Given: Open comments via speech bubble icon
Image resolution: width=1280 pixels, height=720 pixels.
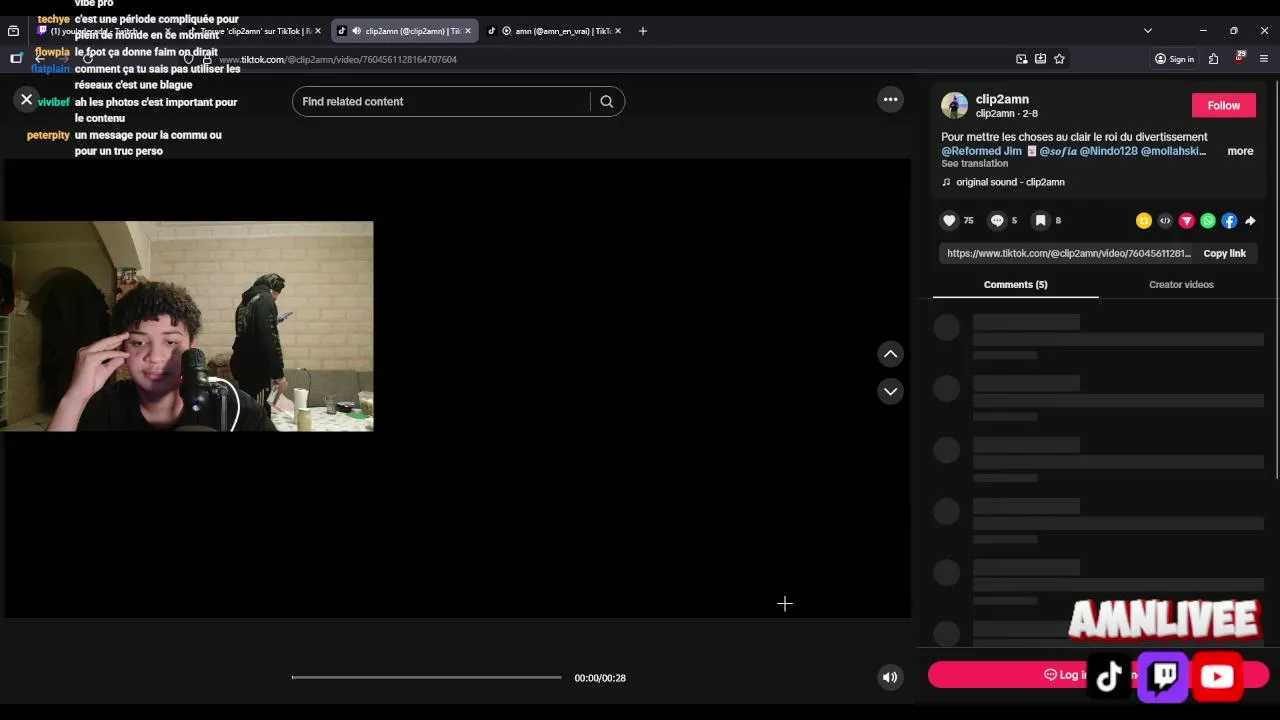Looking at the screenshot, I should coord(997,220).
